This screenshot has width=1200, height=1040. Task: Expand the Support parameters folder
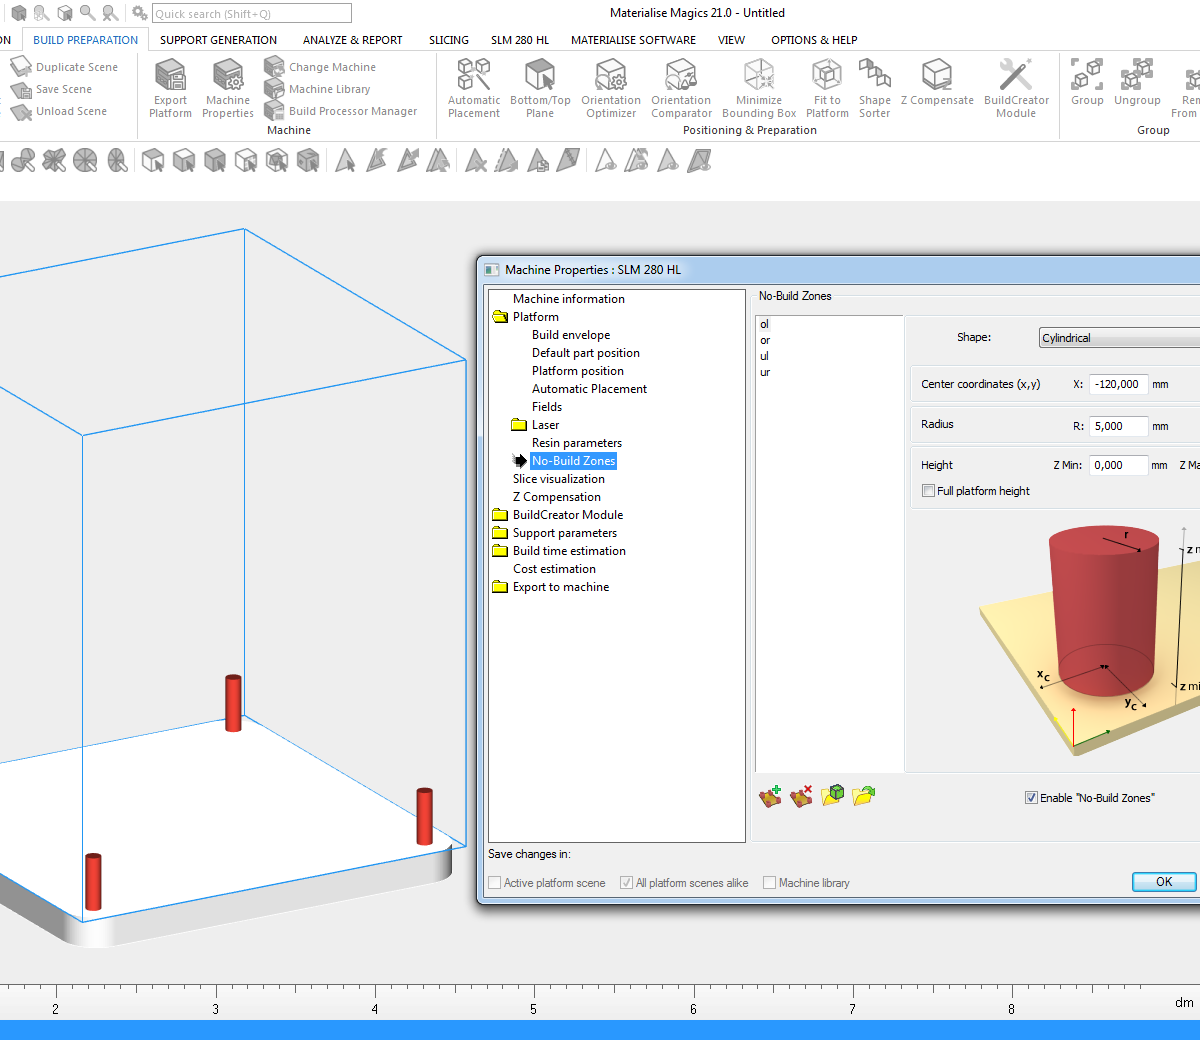[x=500, y=533]
